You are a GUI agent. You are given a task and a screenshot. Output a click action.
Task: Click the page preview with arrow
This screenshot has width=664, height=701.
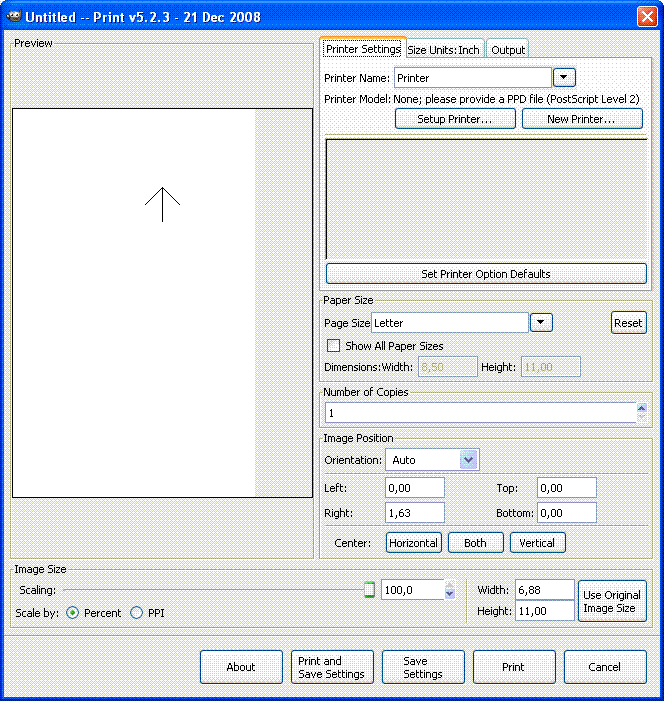click(162, 303)
